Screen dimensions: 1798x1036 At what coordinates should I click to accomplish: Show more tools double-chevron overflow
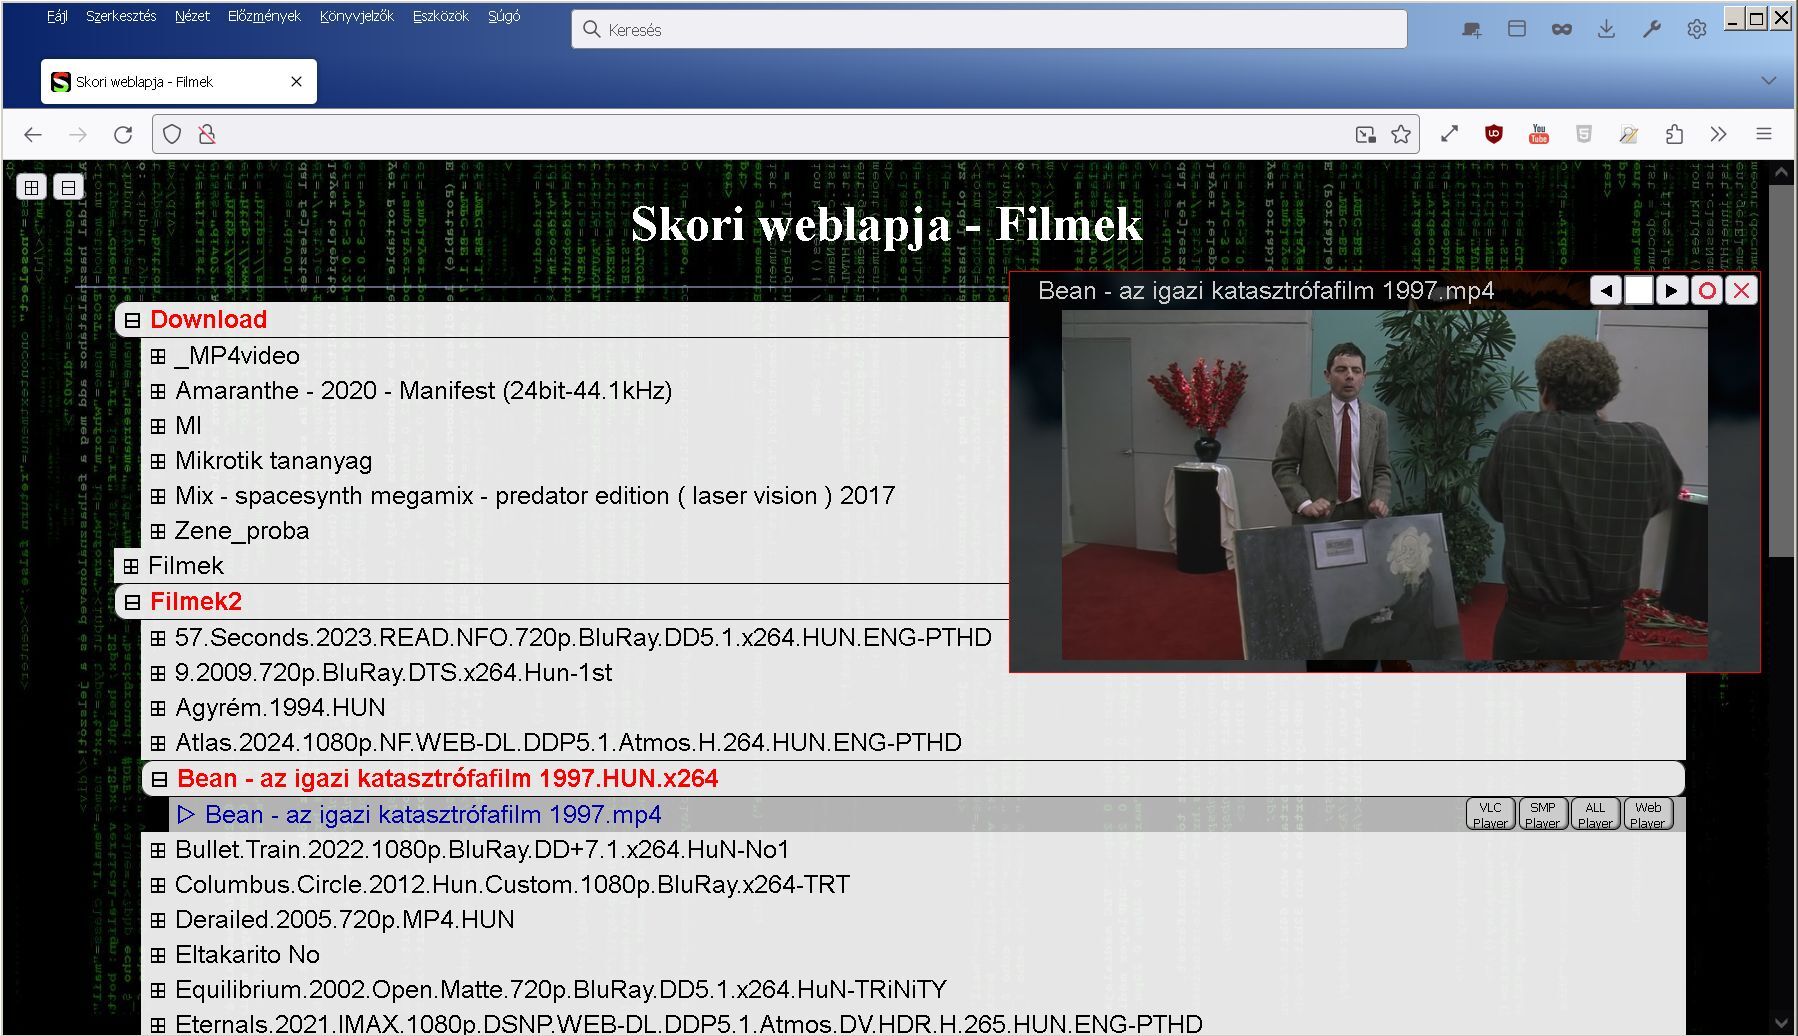click(x=1718, y=134)
